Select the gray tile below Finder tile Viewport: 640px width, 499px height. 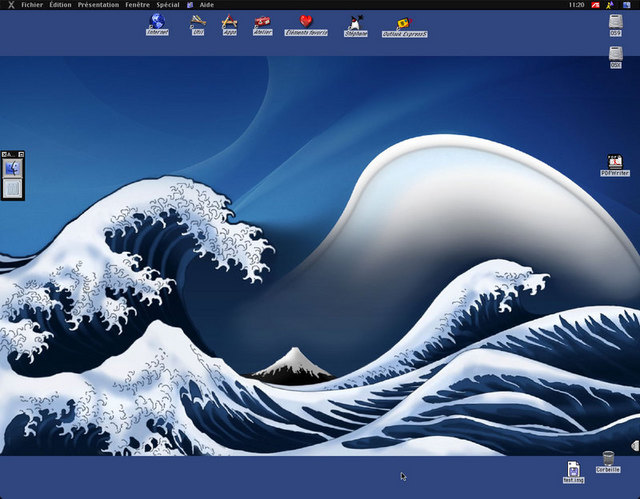(13, 189)
